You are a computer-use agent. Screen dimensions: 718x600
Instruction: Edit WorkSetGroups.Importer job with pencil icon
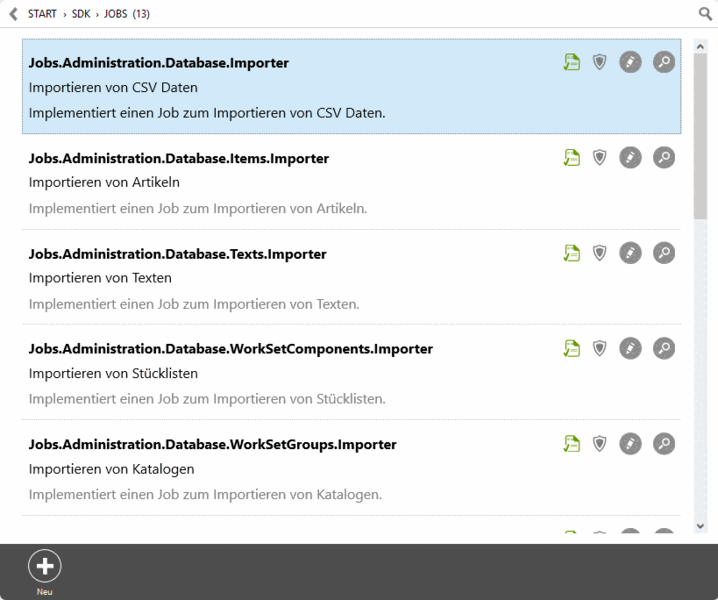(x=631, y=444)
